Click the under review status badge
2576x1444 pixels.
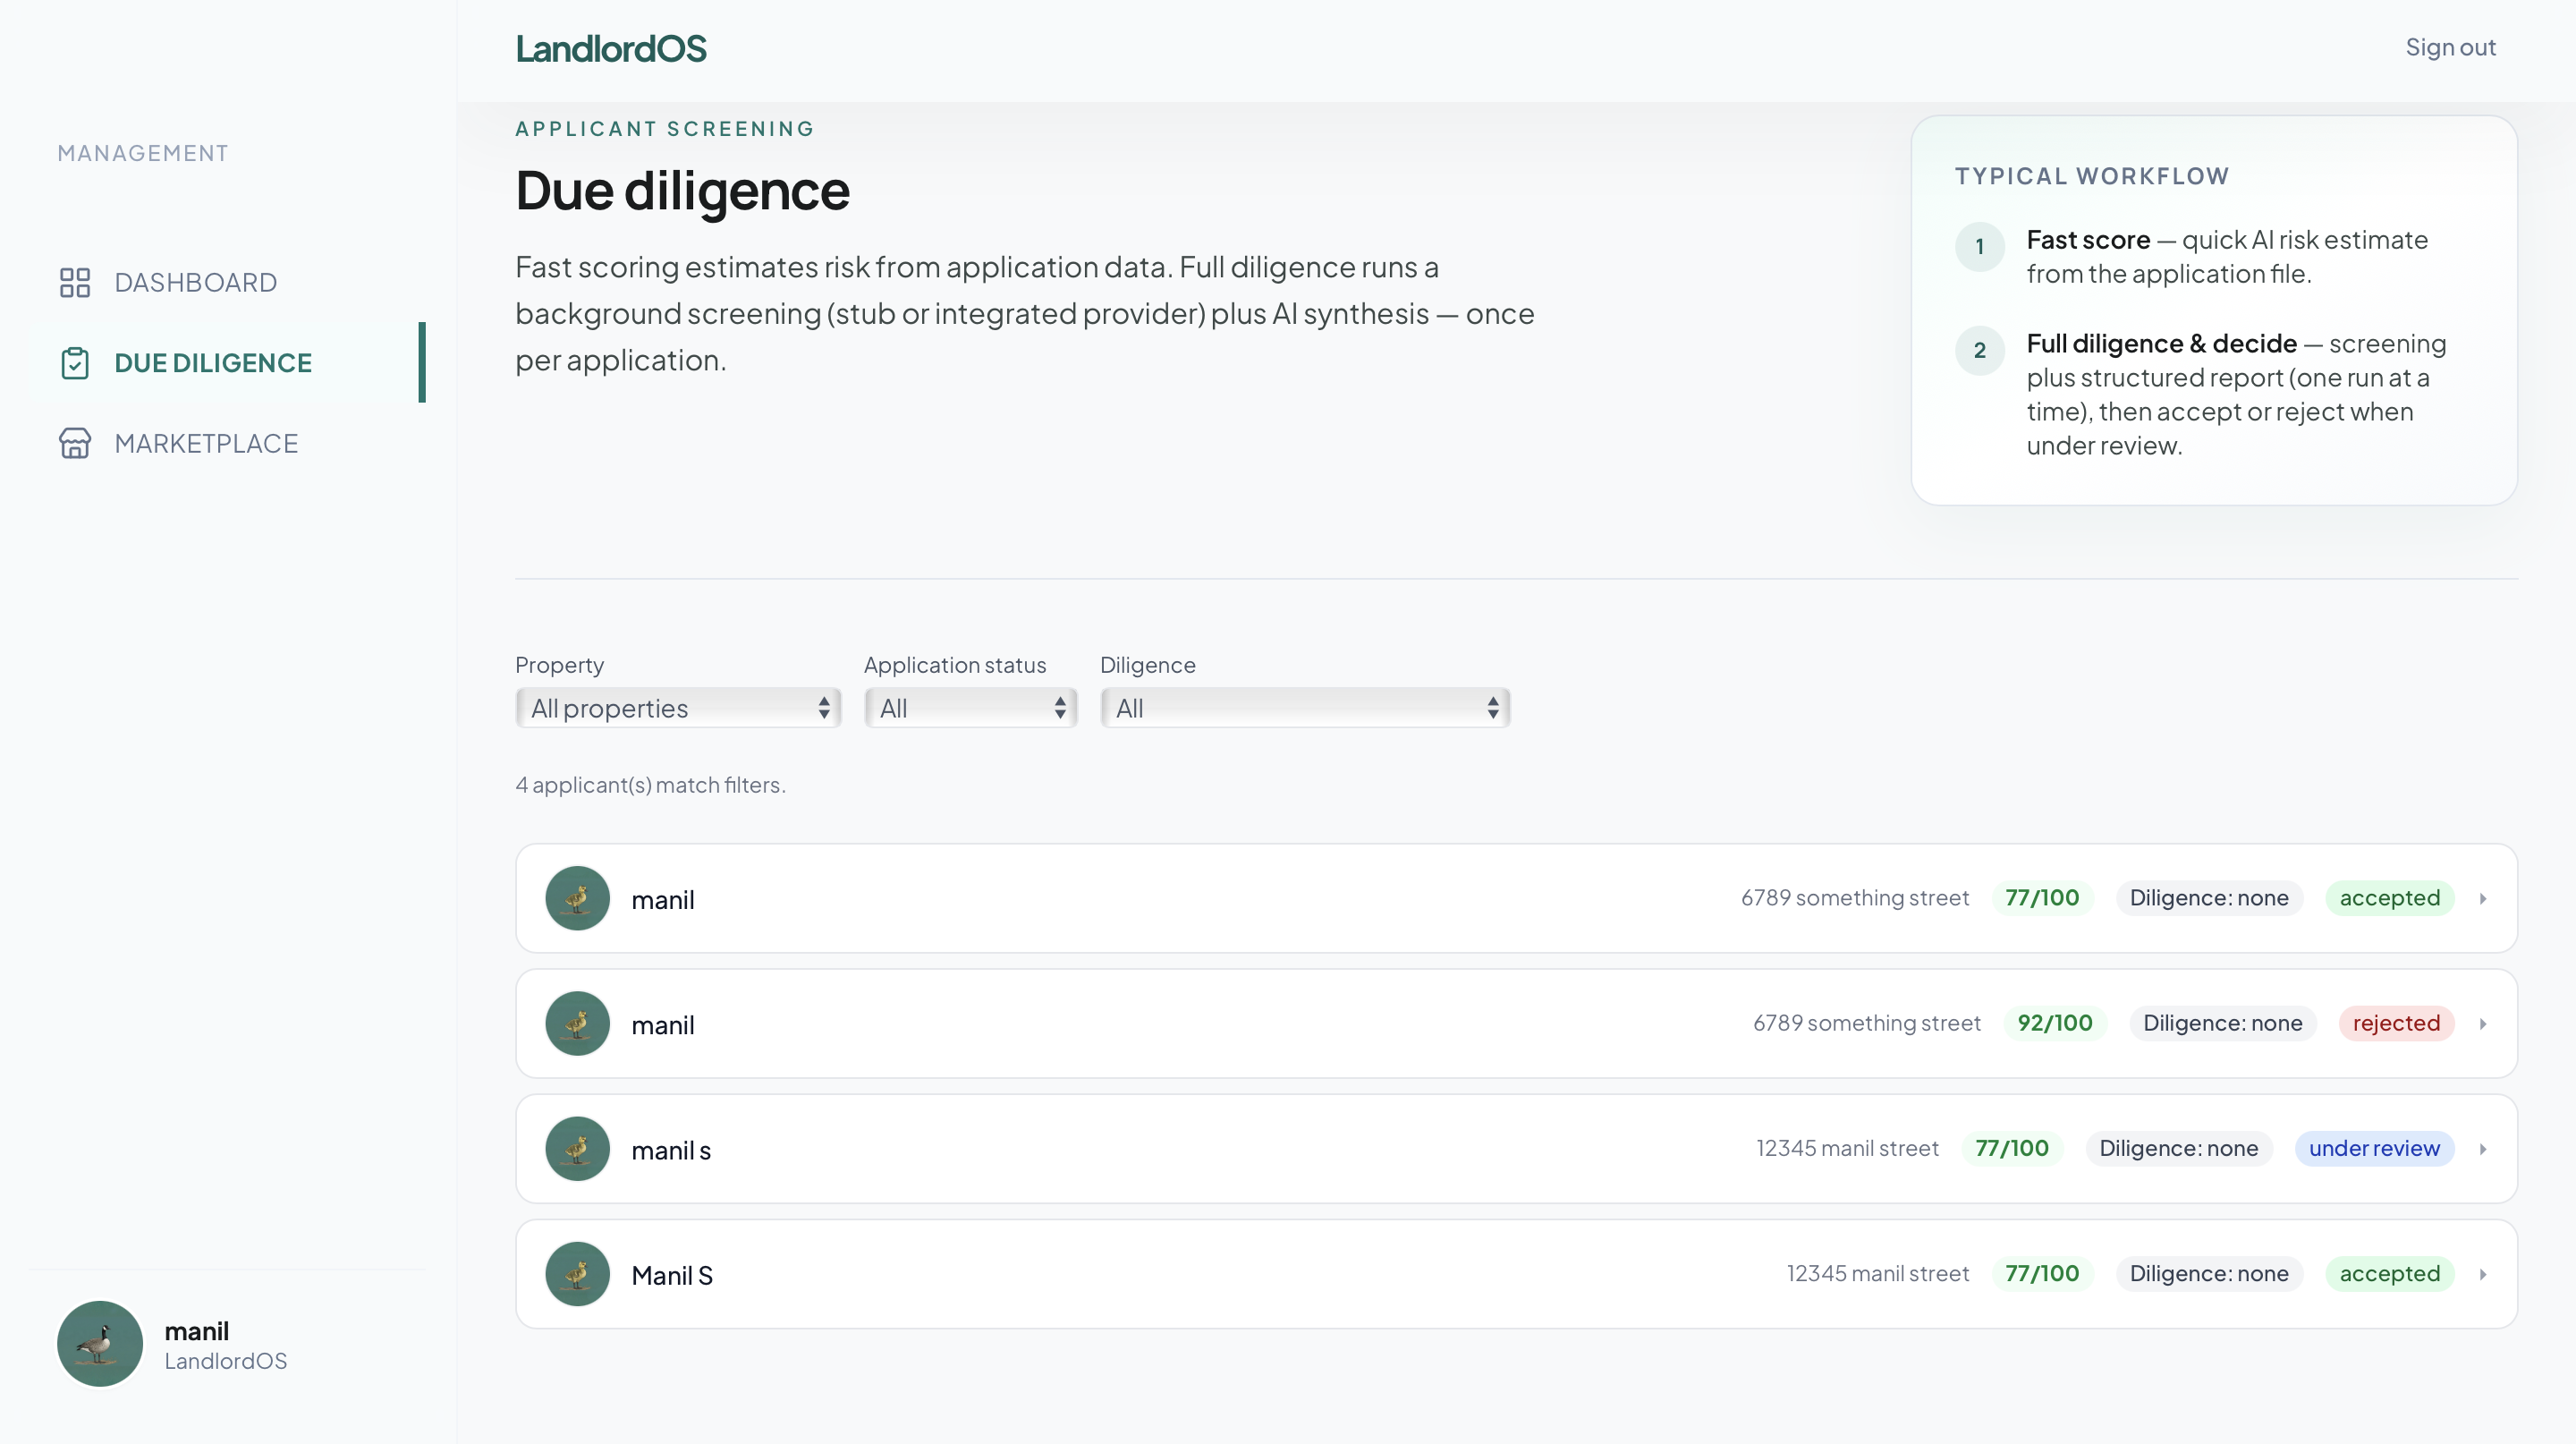tap(2374, 1148)
